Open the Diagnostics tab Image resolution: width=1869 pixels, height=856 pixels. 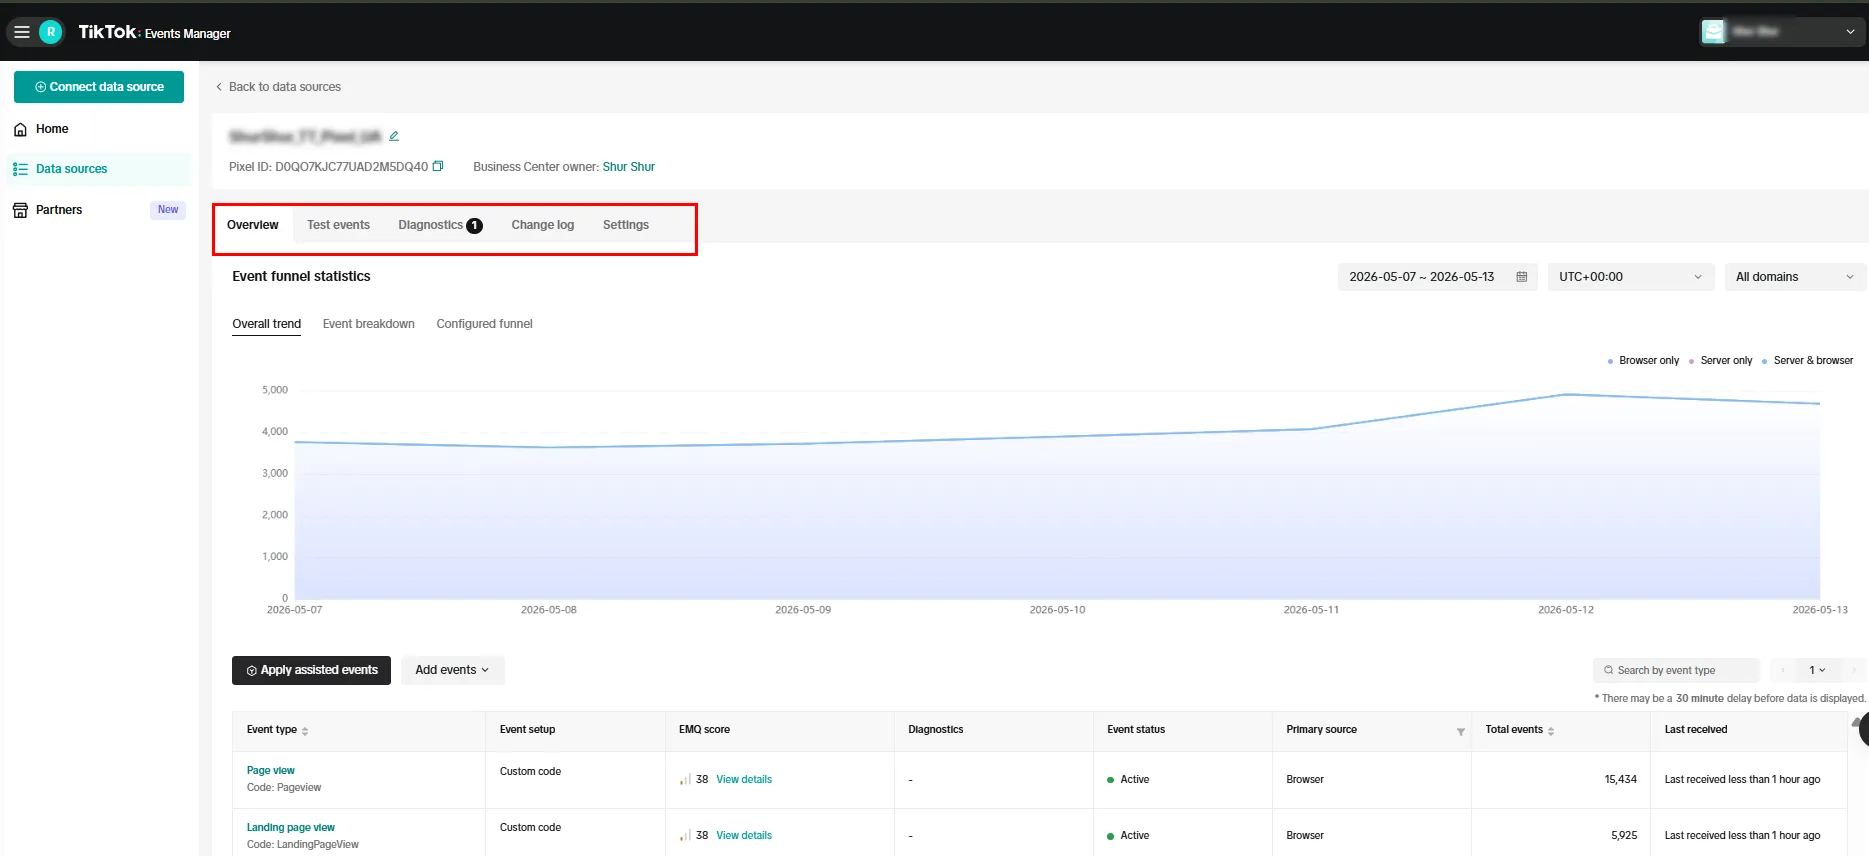pos(440,225)
